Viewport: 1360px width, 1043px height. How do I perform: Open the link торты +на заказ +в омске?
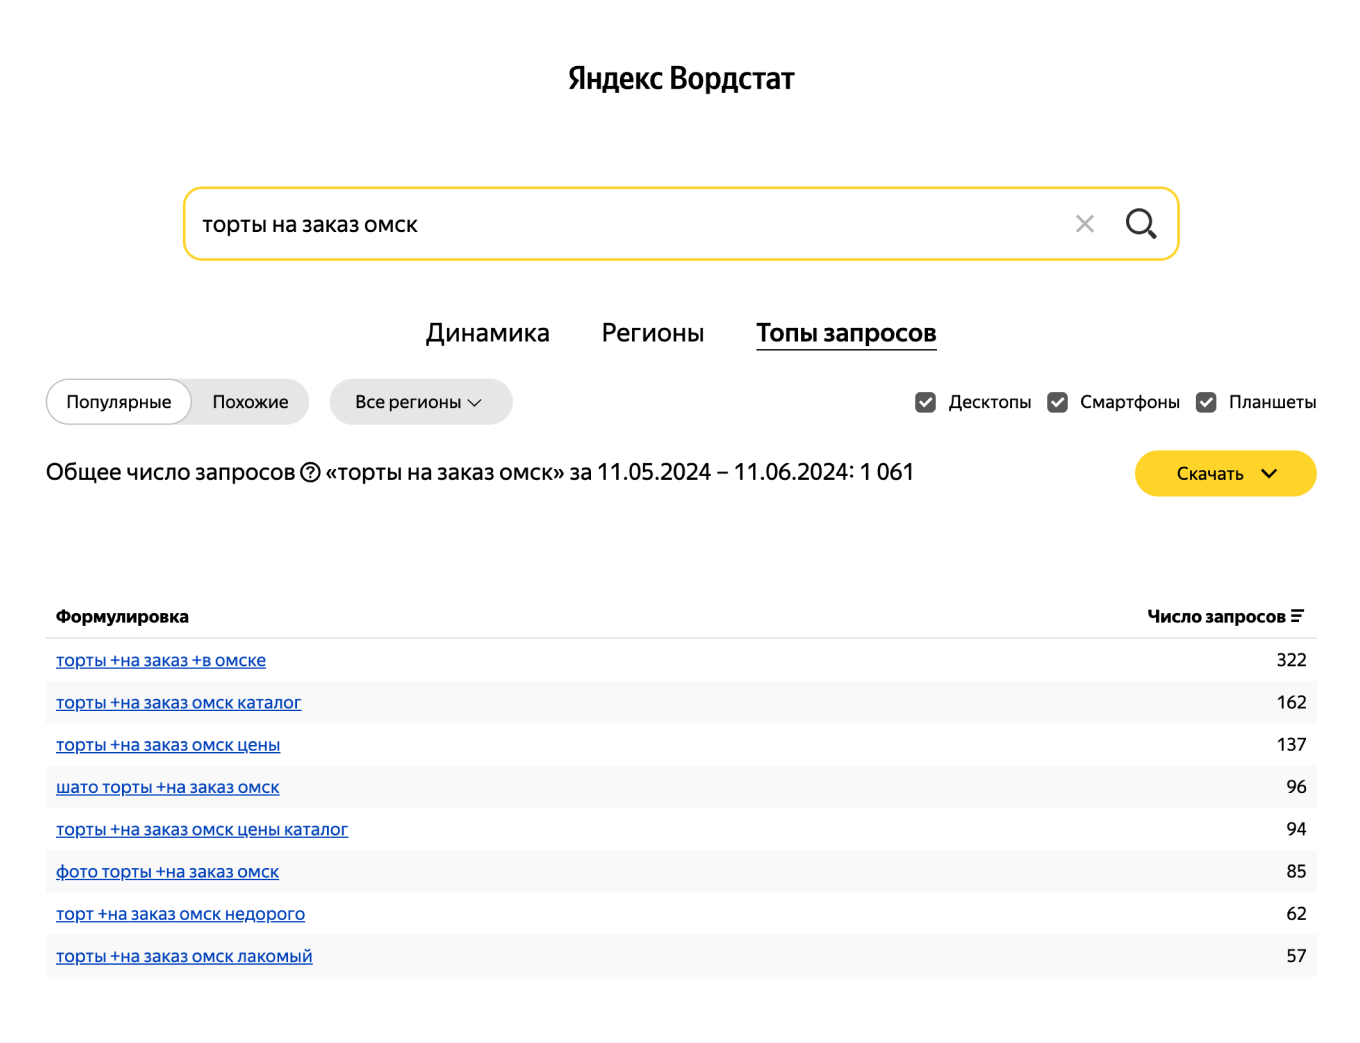[x=161, y=660]
